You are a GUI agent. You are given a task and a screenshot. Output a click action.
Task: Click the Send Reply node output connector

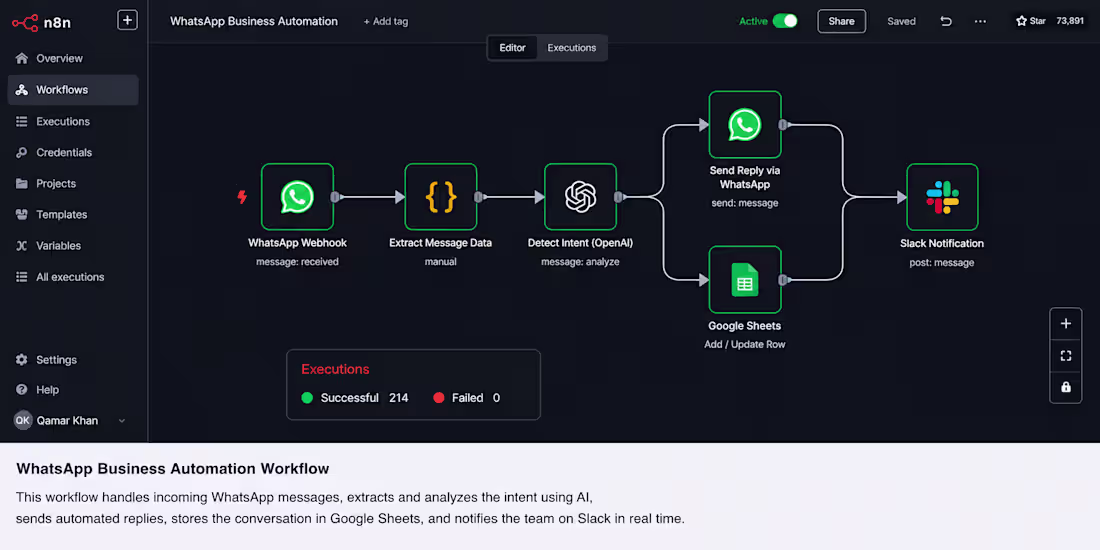784,125
